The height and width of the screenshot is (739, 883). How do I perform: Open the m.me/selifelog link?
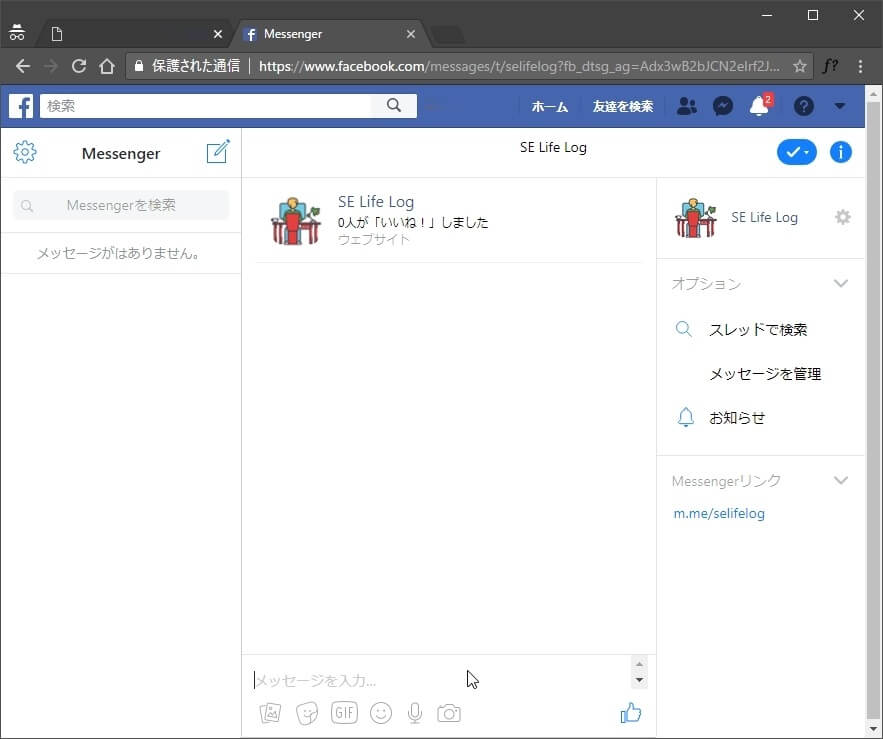click(x=718, y=514)
